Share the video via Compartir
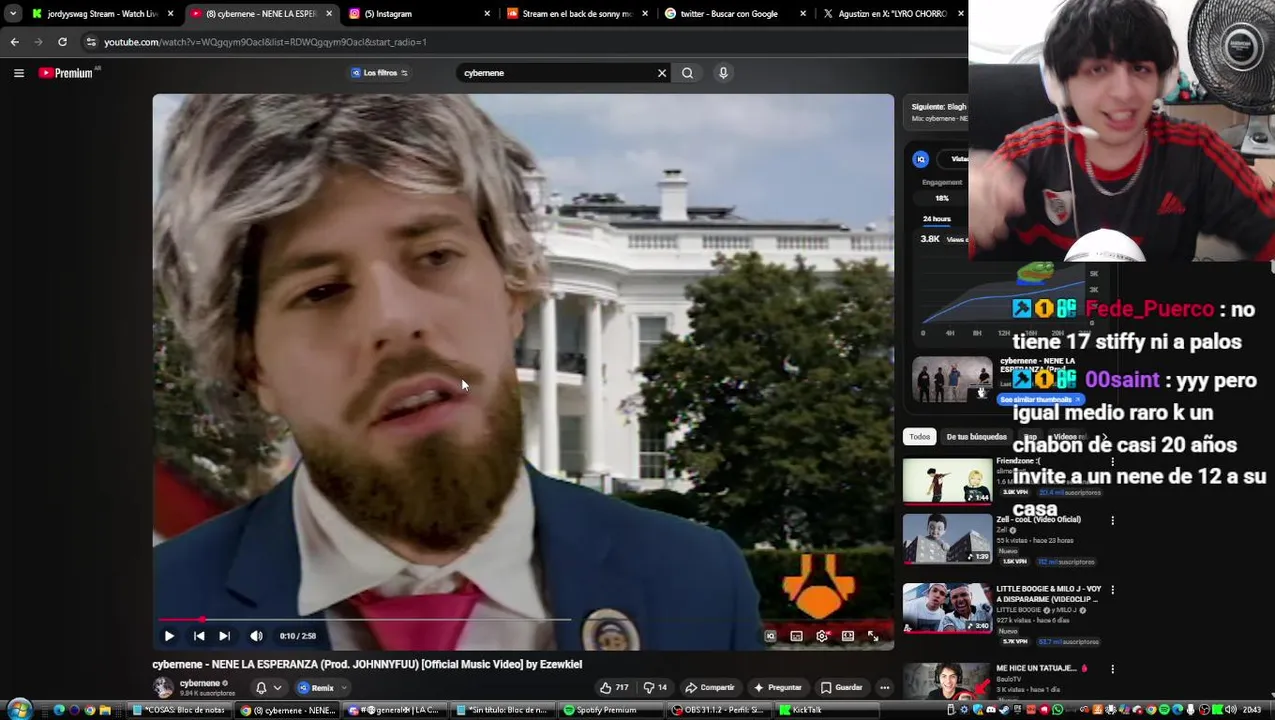This screenshot has height=720, width=1275. coord(710,688)
